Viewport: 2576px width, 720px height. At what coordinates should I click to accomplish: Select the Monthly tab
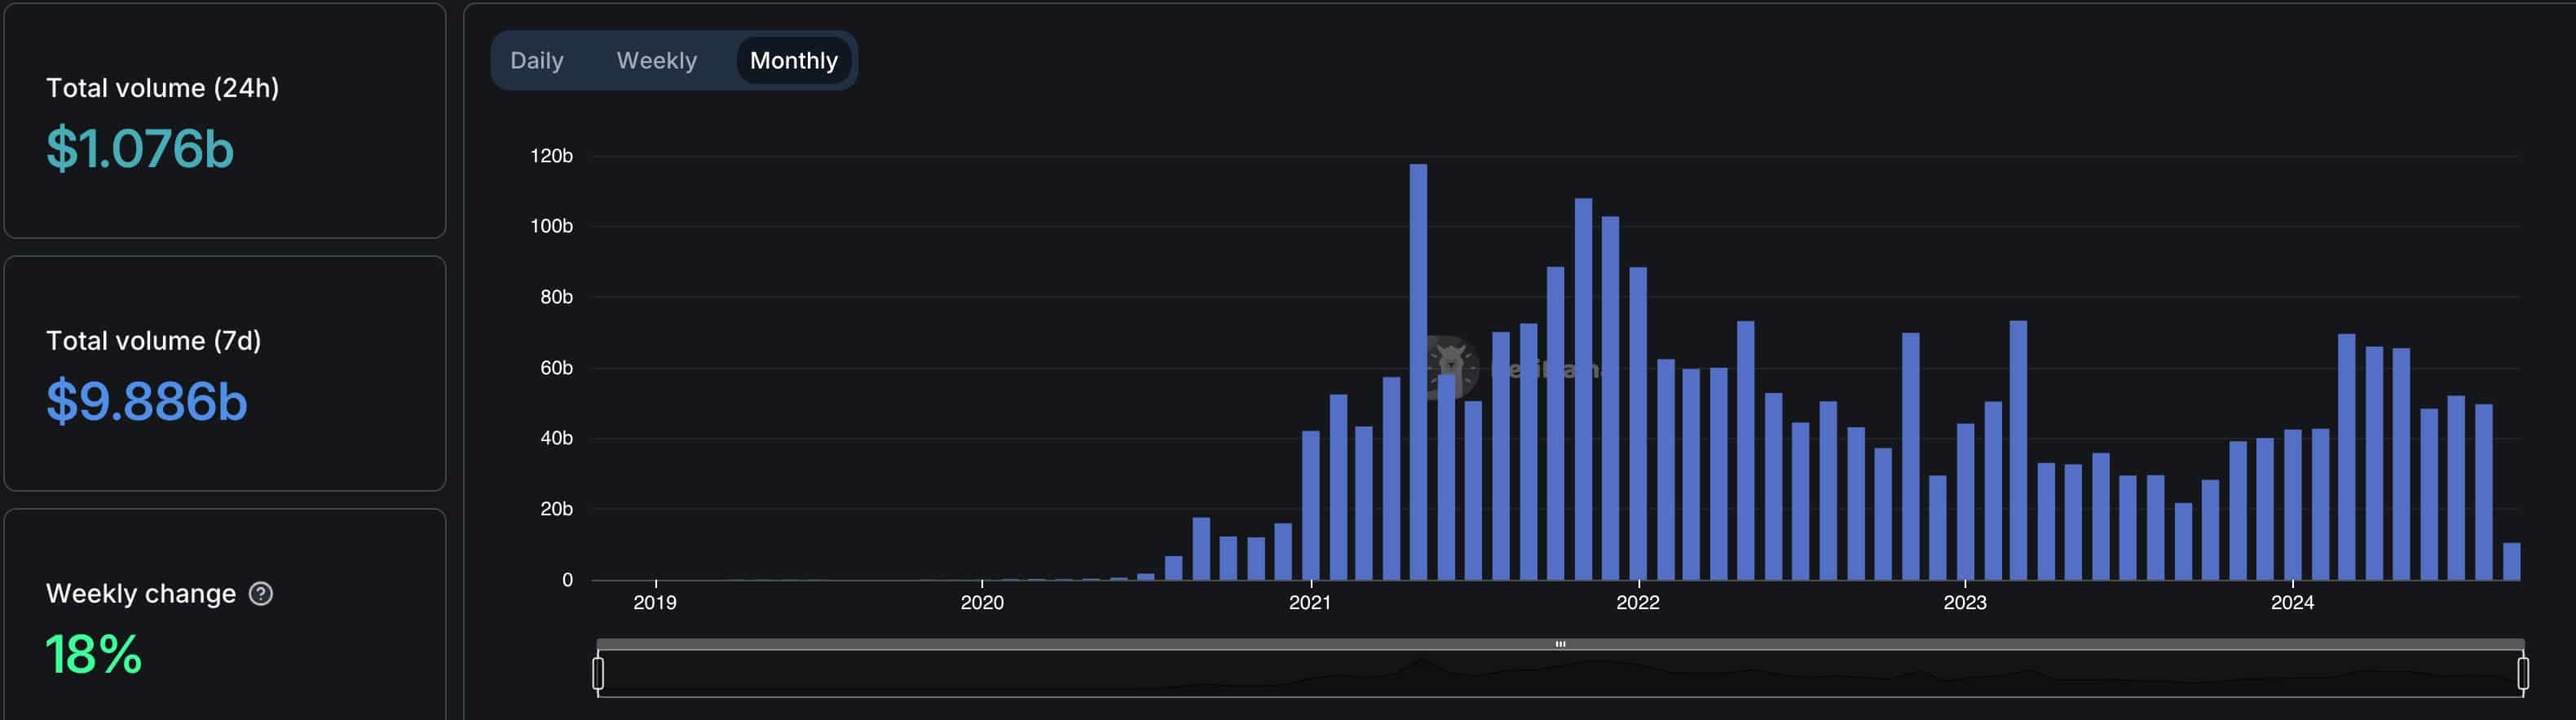point(793,61)
